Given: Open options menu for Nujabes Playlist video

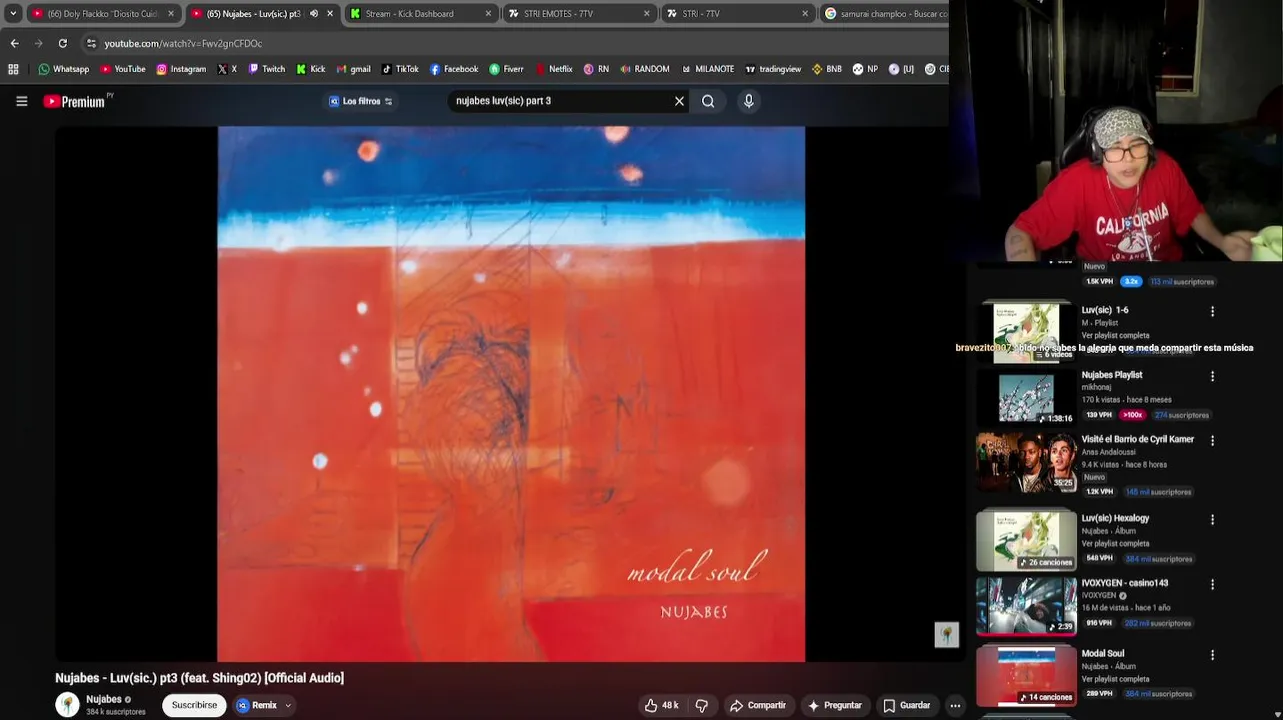Looking at the screenshot, I should [1212, 376].
